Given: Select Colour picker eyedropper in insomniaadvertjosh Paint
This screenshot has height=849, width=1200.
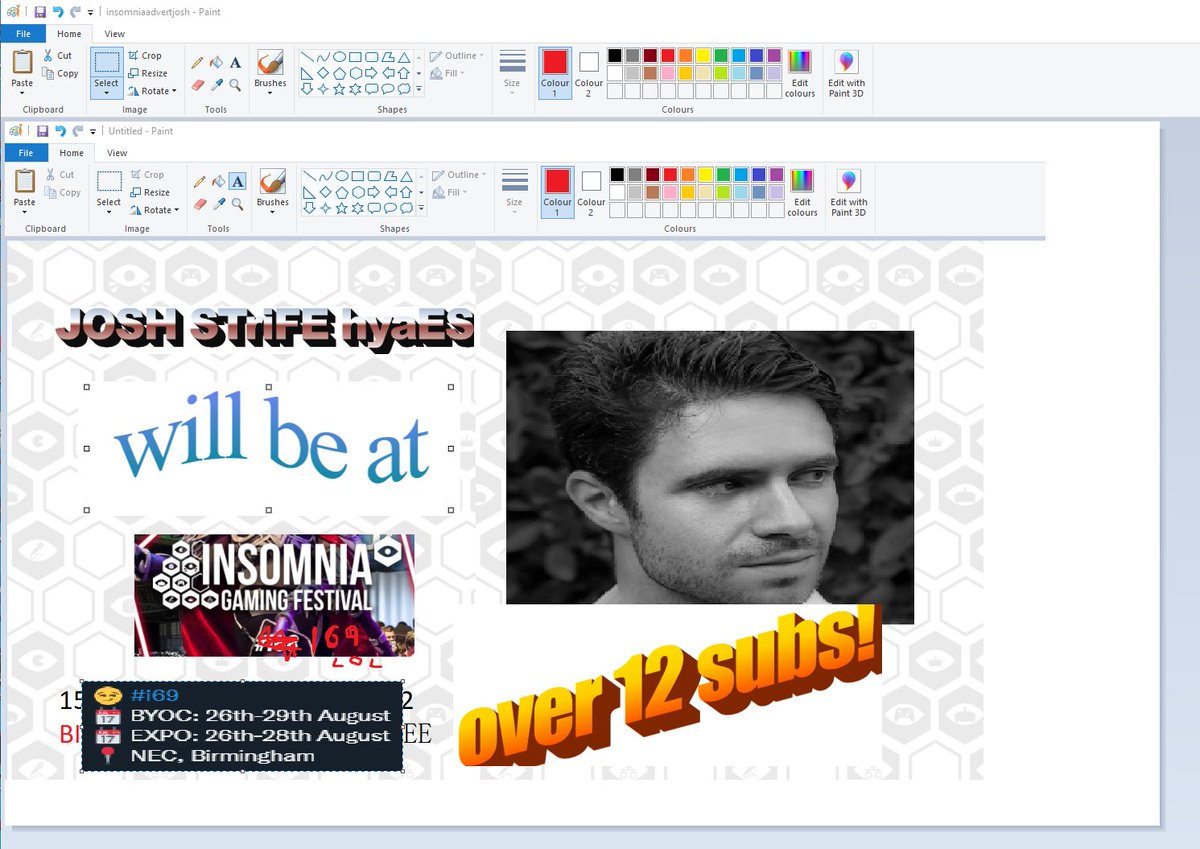Looking at the screenshot, I should click(216, 85).
